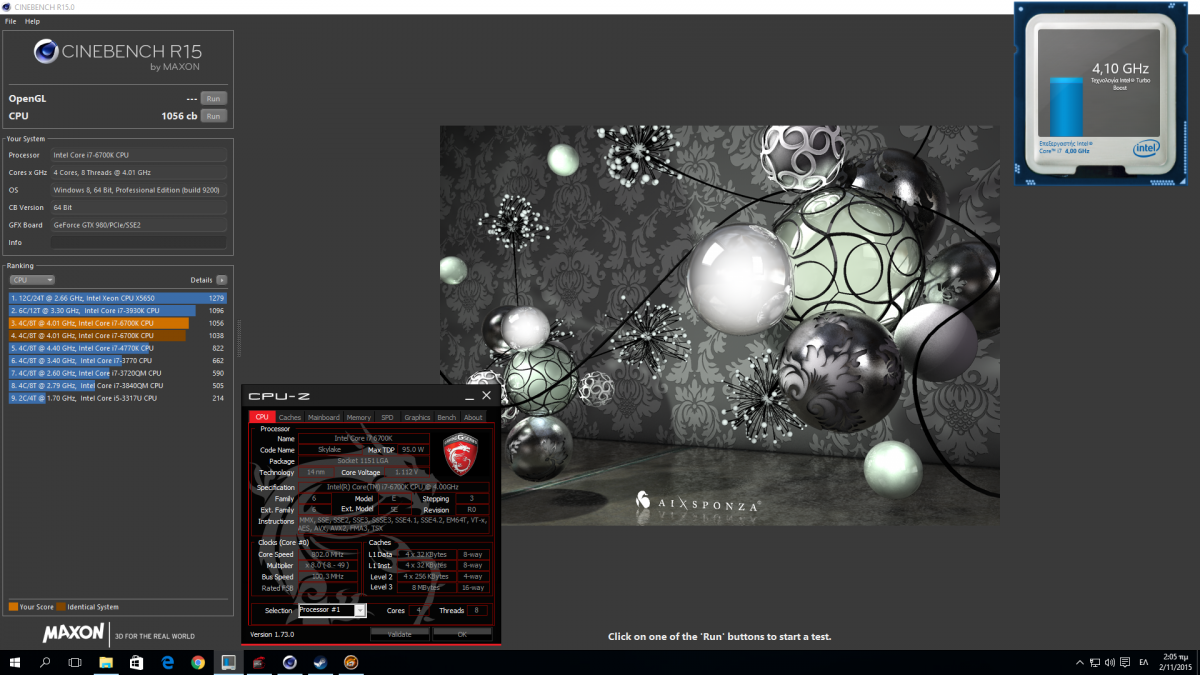Switch to the CPU tab in CPU-Z
Image resolution: width=1200 pixels, height=675 pixels.
pyautogui.click(x=261, y=417)
